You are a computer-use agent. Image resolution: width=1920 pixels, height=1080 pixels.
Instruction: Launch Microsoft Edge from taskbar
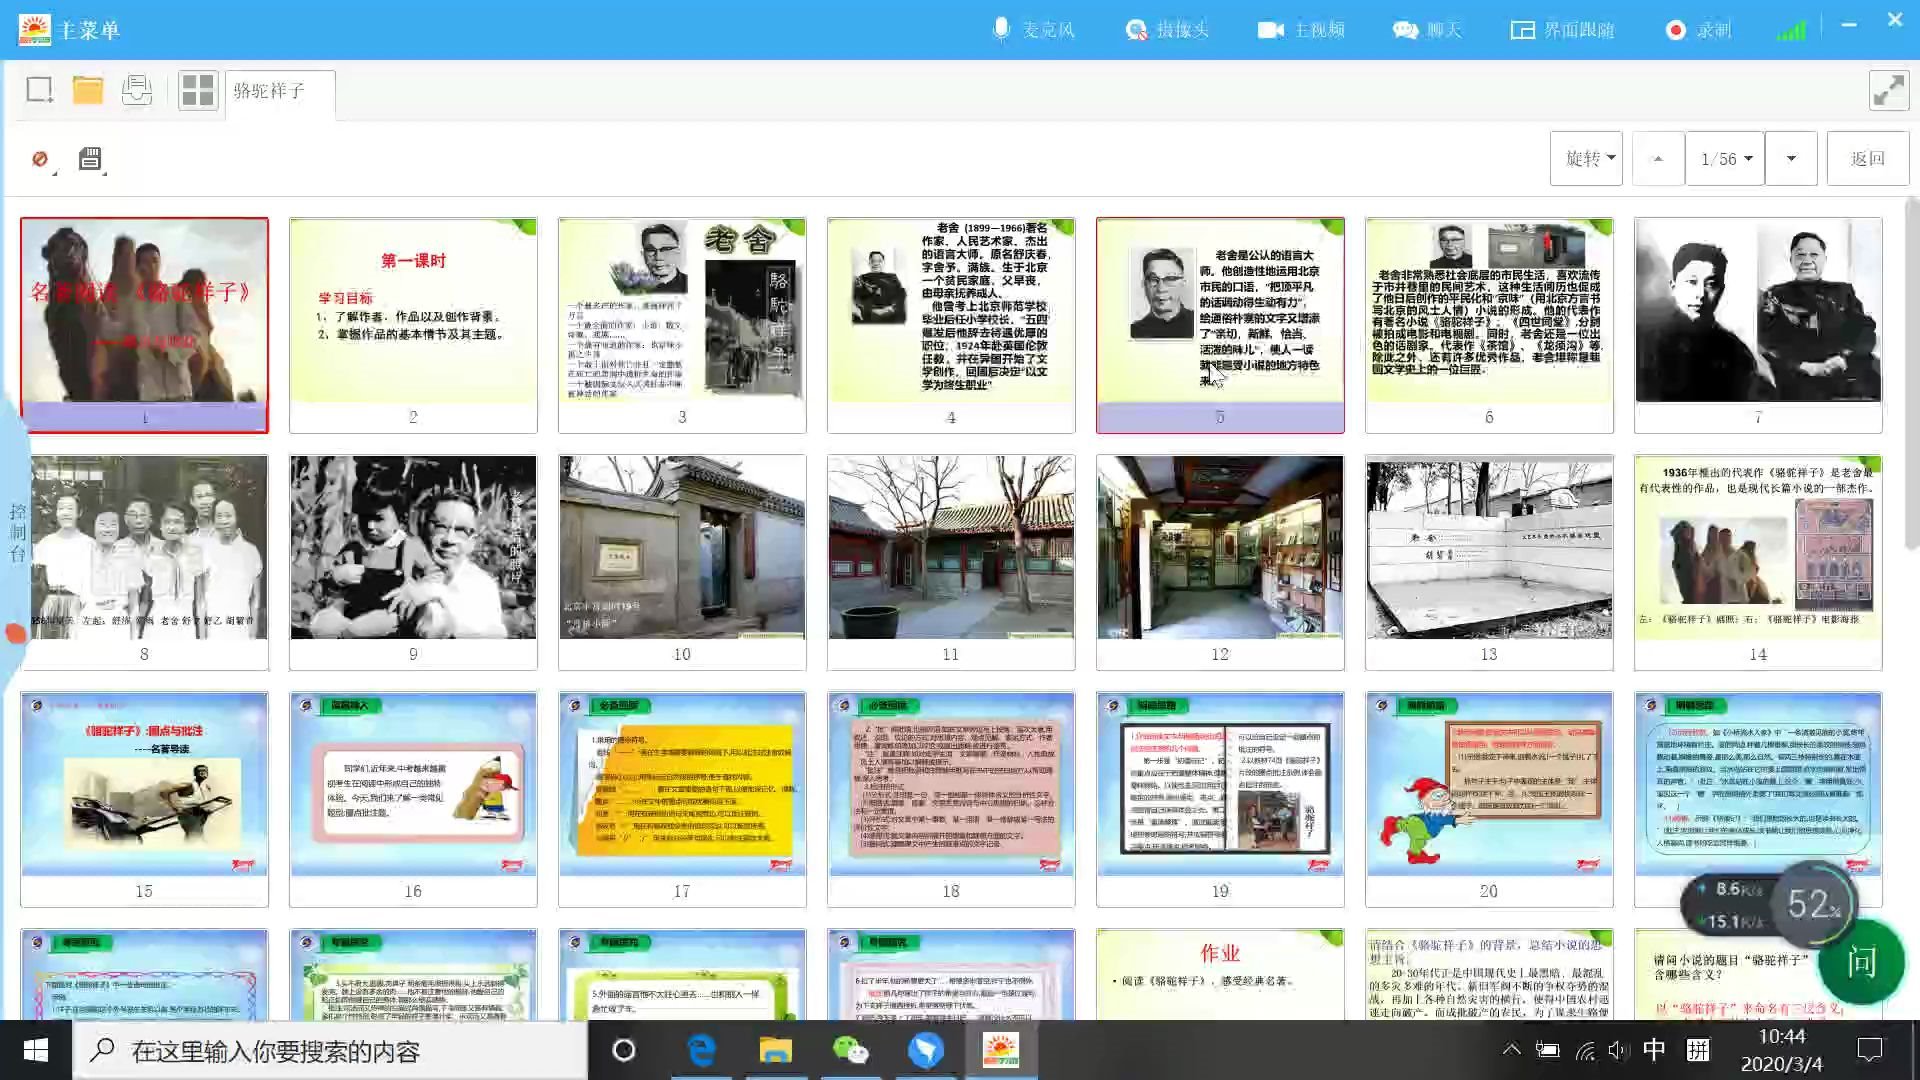pyautogui.click(x=701, y=1050)
